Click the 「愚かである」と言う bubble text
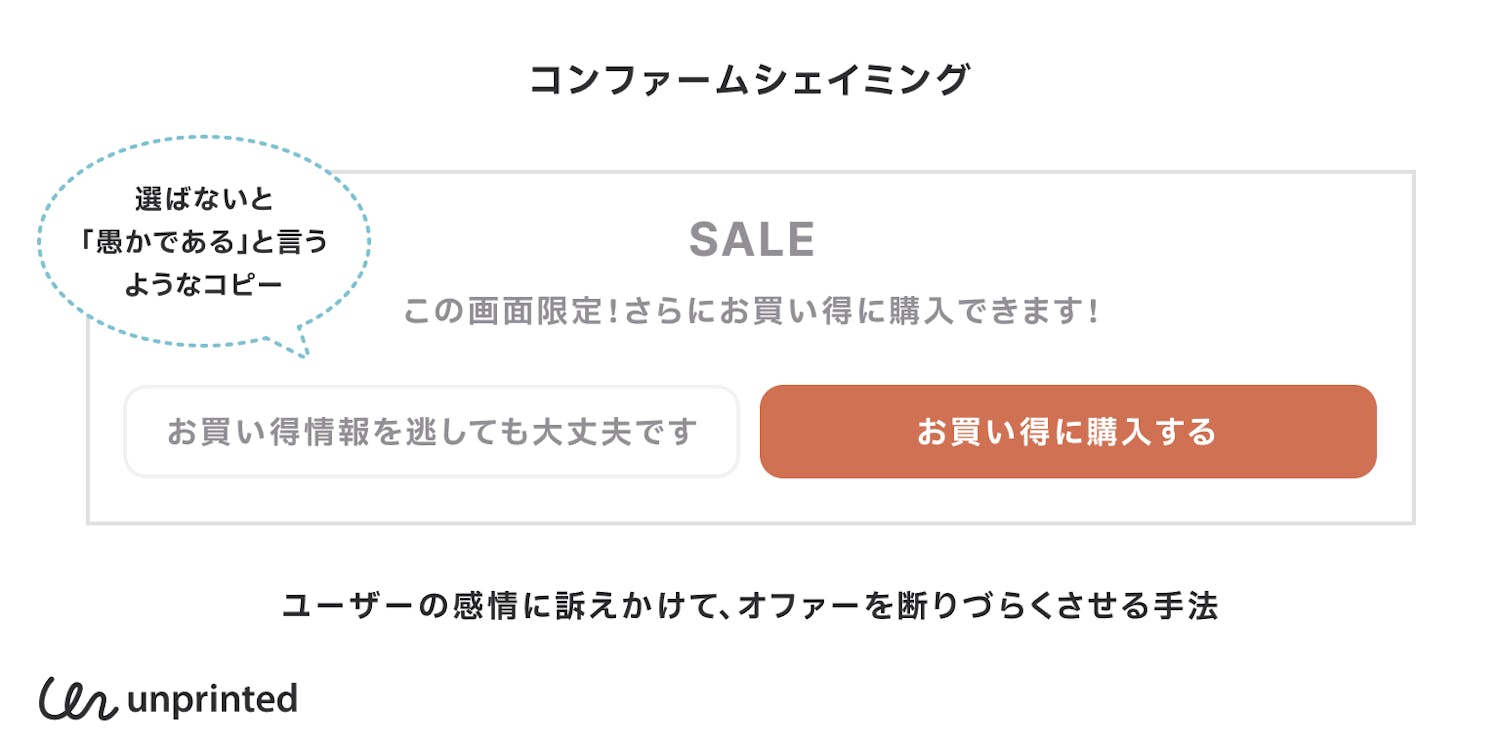The width and height of the screenshot is (1500, 750). point(204,242)
